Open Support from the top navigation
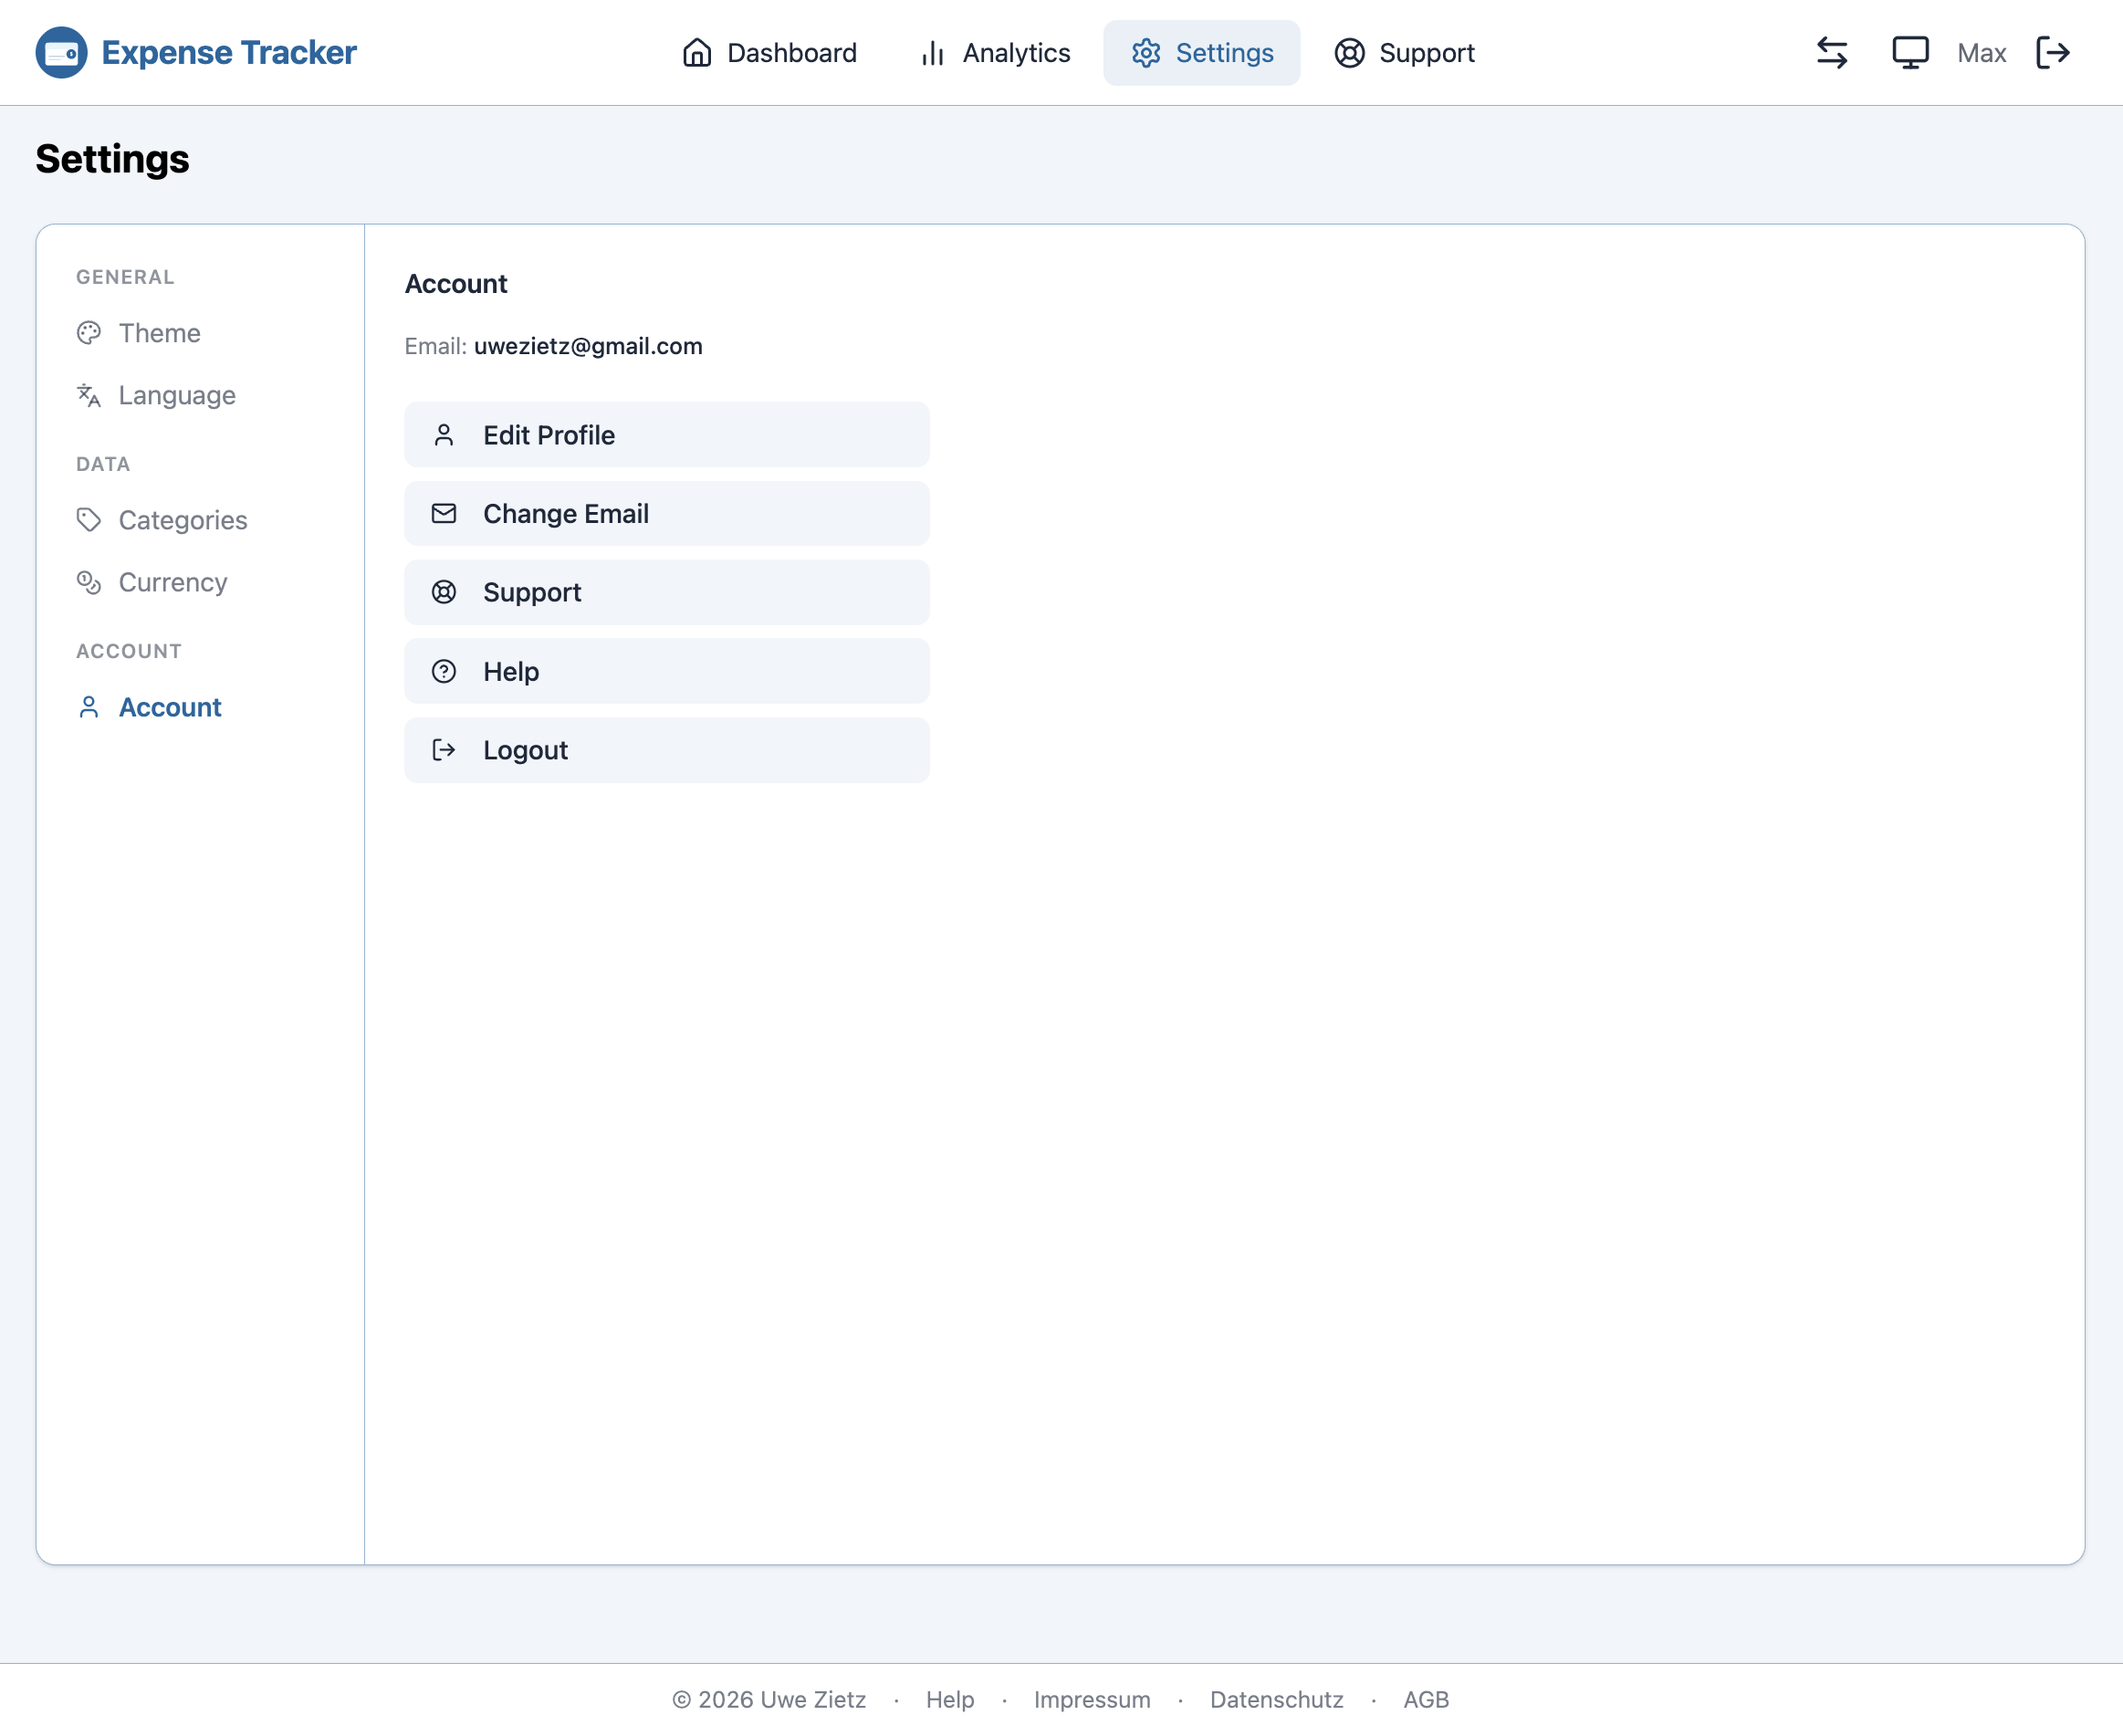 point(1404,53)
